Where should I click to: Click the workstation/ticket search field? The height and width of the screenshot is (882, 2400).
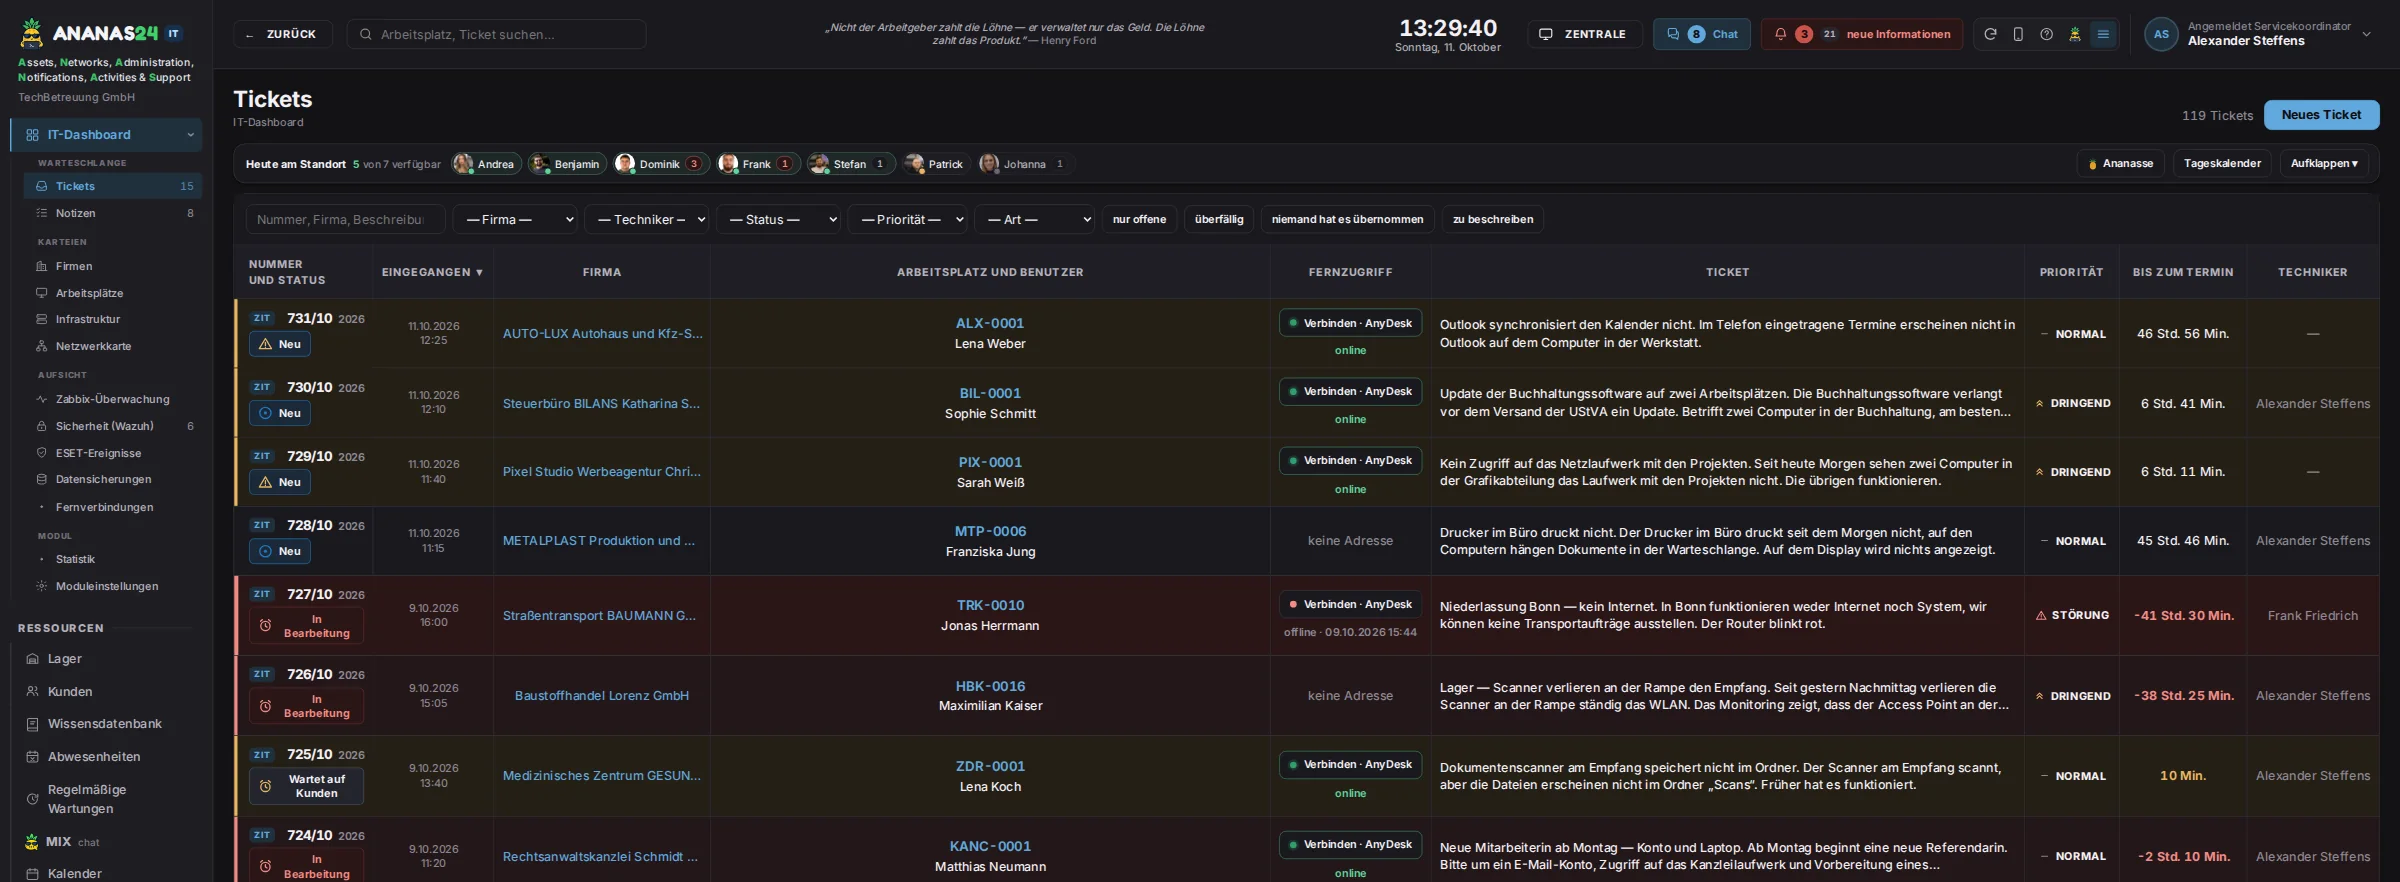[496, 34]
